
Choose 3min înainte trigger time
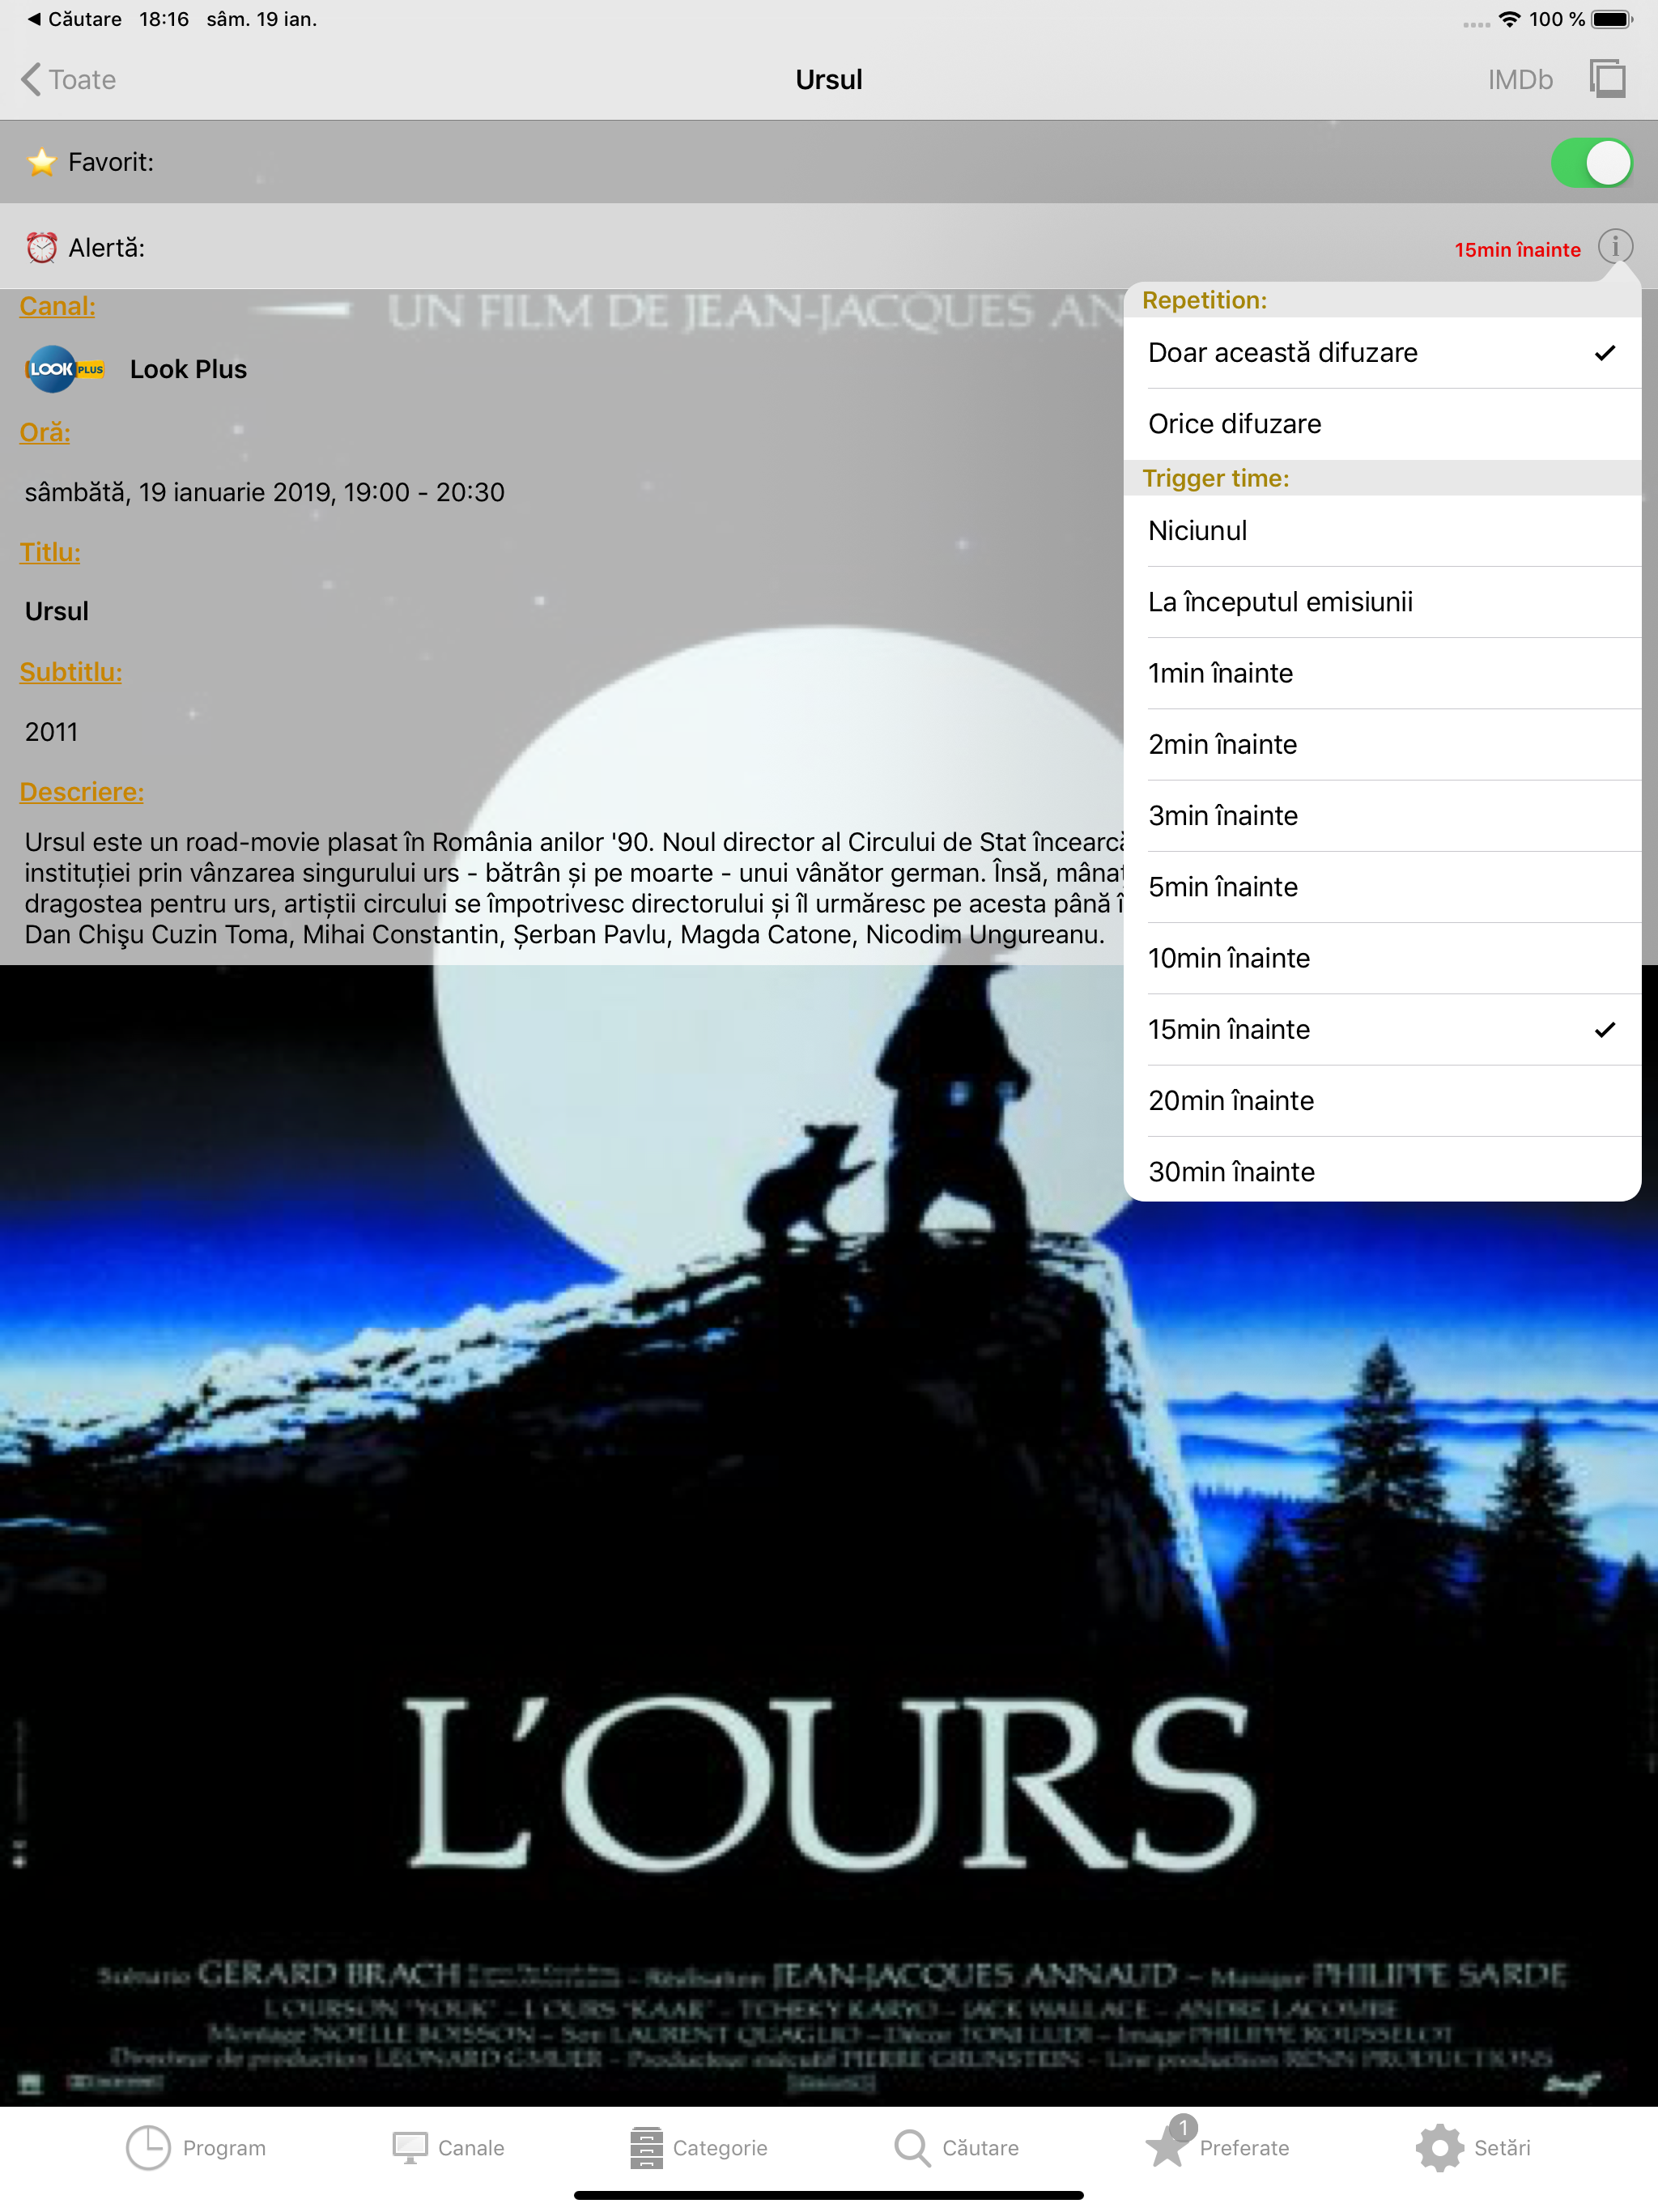tap(1381, 815)
